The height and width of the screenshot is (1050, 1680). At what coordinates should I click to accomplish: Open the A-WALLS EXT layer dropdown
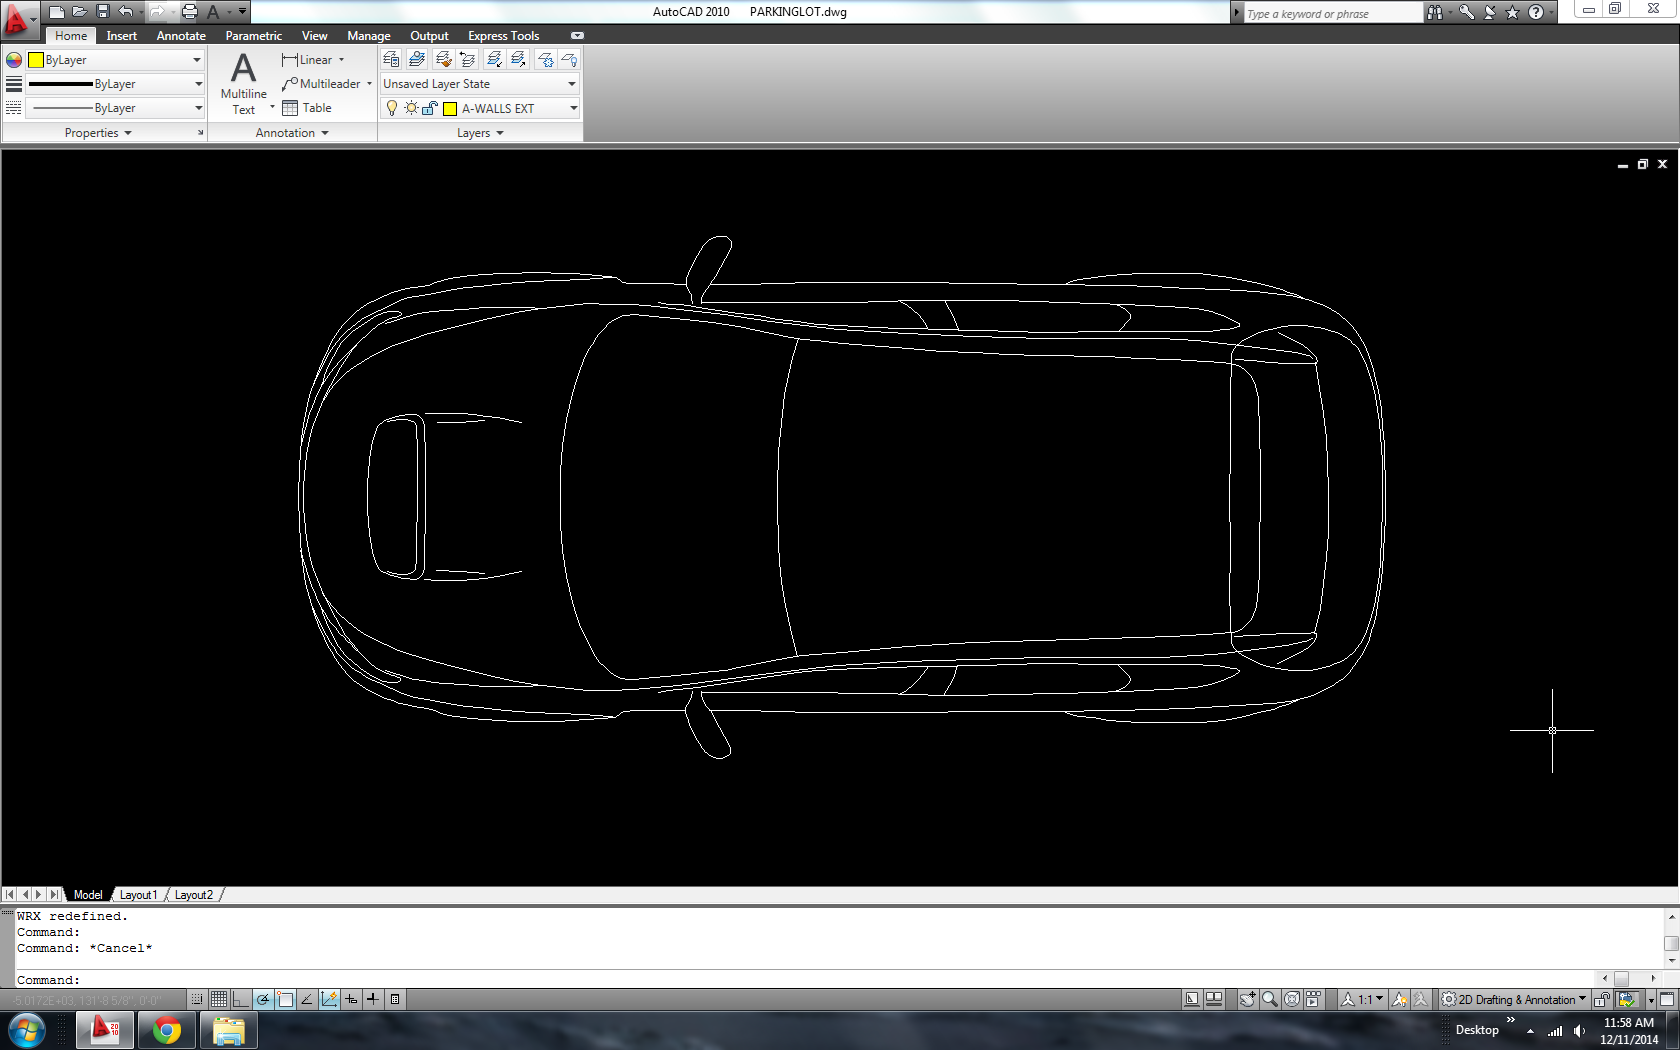tap(480, 108)
